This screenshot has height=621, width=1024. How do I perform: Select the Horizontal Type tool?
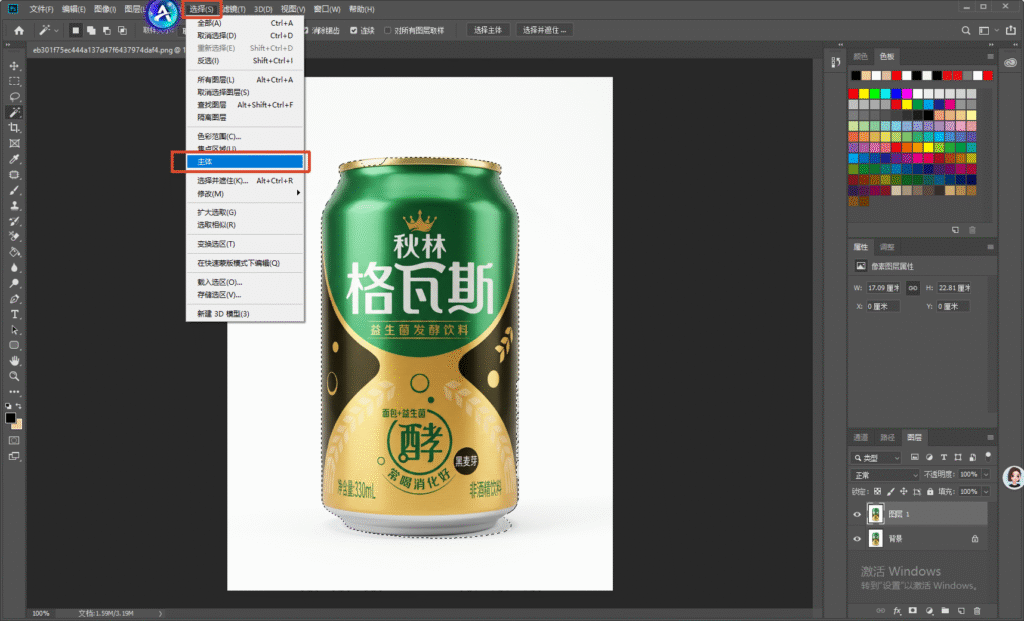(x=14, y=315)
